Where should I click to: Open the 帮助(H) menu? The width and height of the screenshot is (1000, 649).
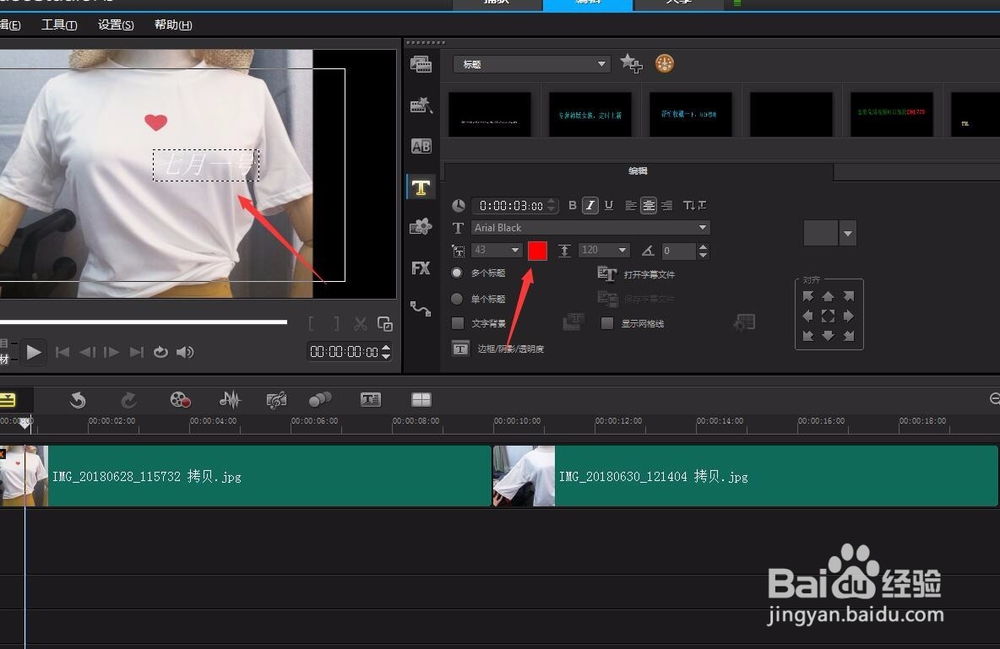[x=173, y=25]
